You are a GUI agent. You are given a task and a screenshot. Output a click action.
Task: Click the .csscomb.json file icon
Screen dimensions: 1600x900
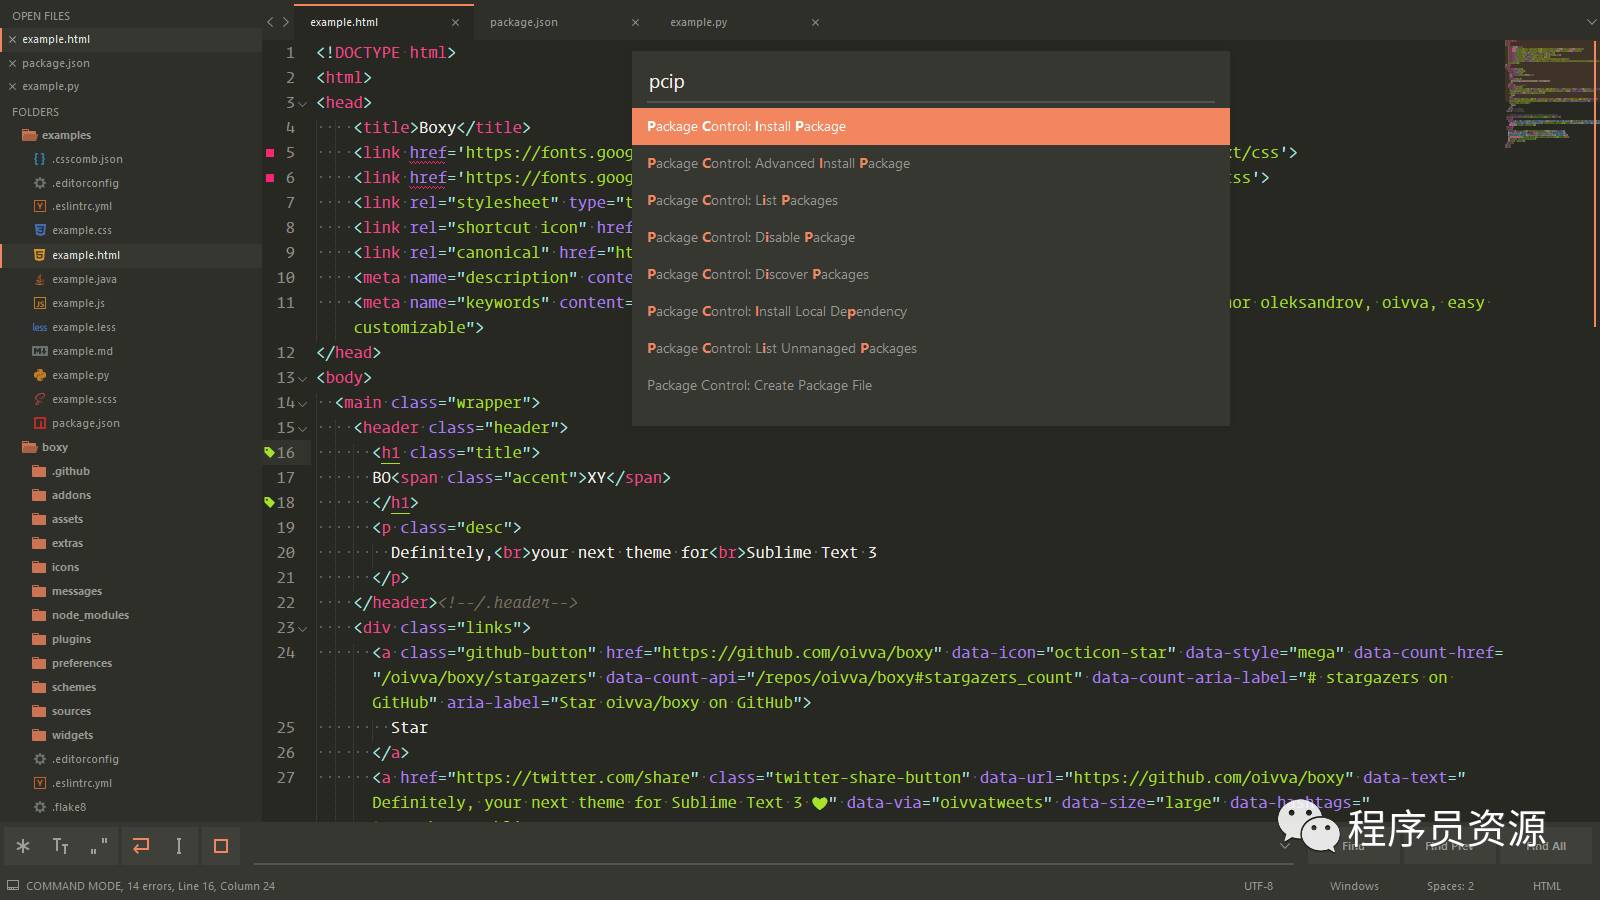(40, 159)
